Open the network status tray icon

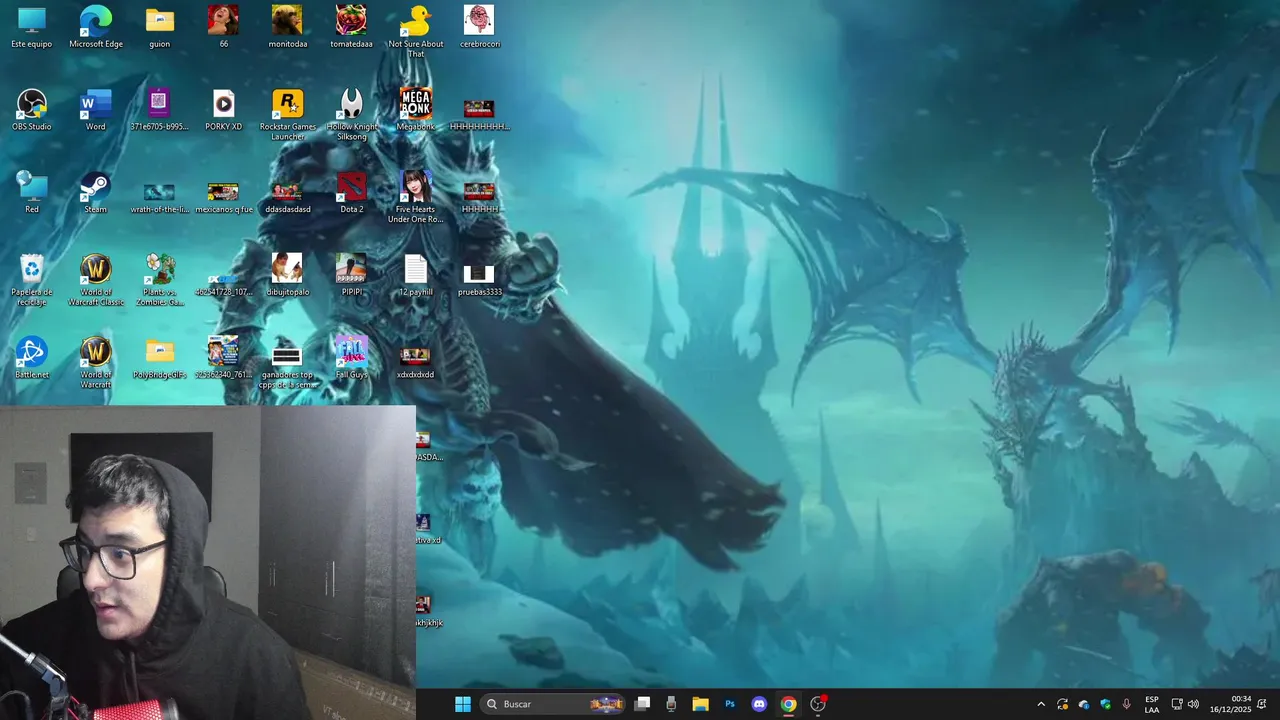pos(1177,704)
